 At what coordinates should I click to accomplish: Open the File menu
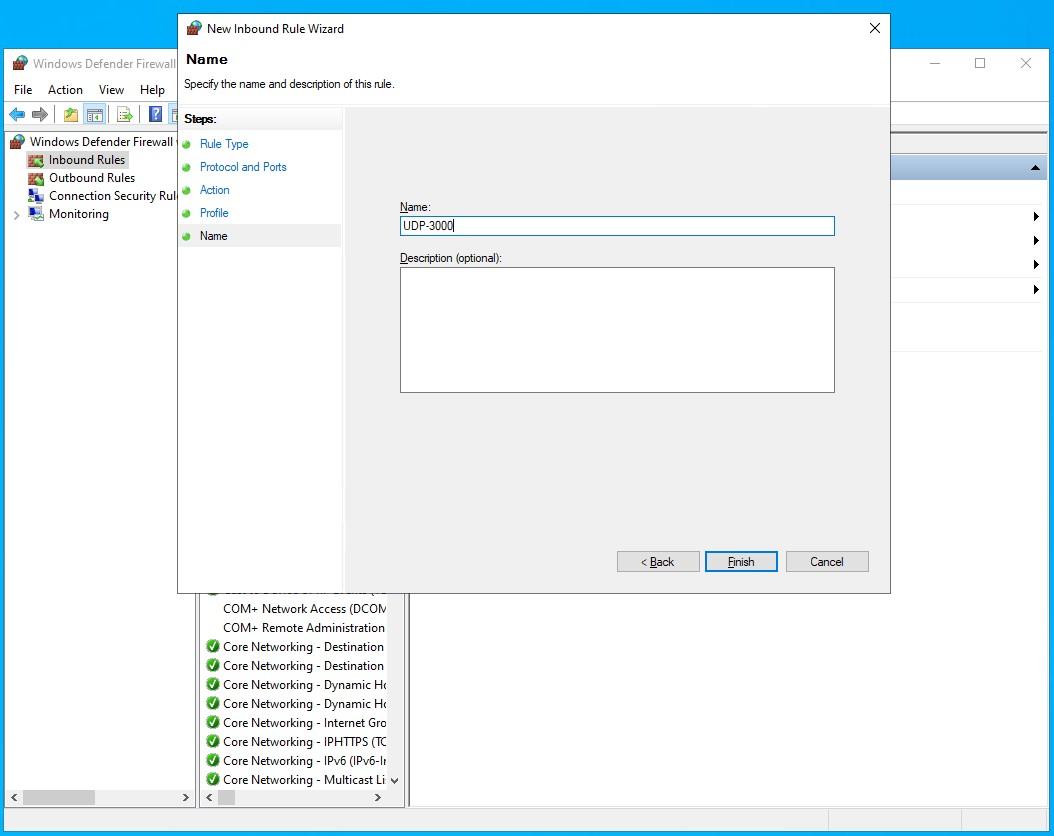(x=23, y=90)
